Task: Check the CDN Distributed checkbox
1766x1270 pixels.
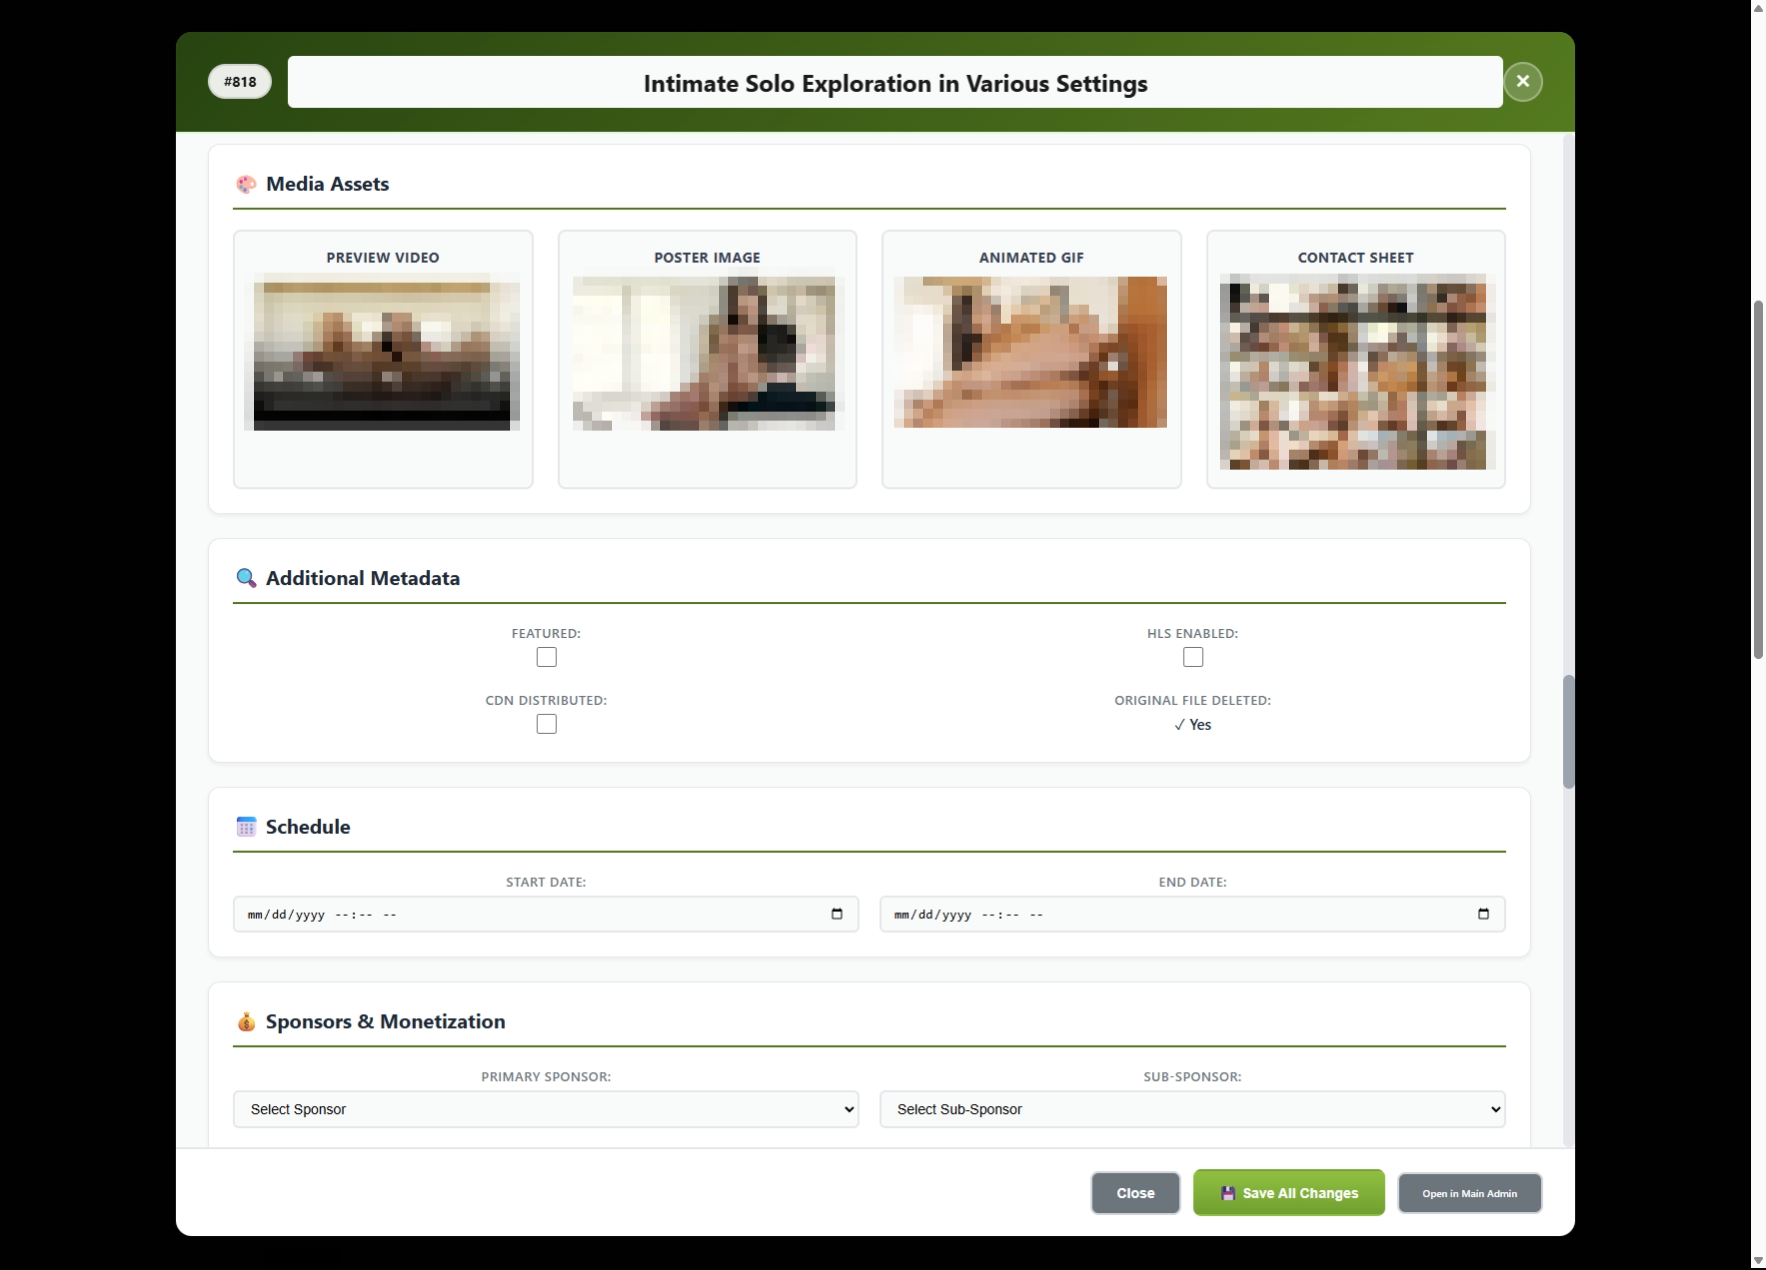Action: 546,724
